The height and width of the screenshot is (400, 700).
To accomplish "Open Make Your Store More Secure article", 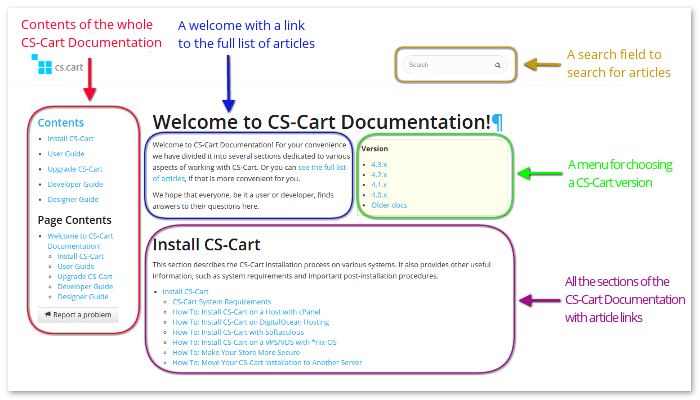I will [x=236, y=352].
